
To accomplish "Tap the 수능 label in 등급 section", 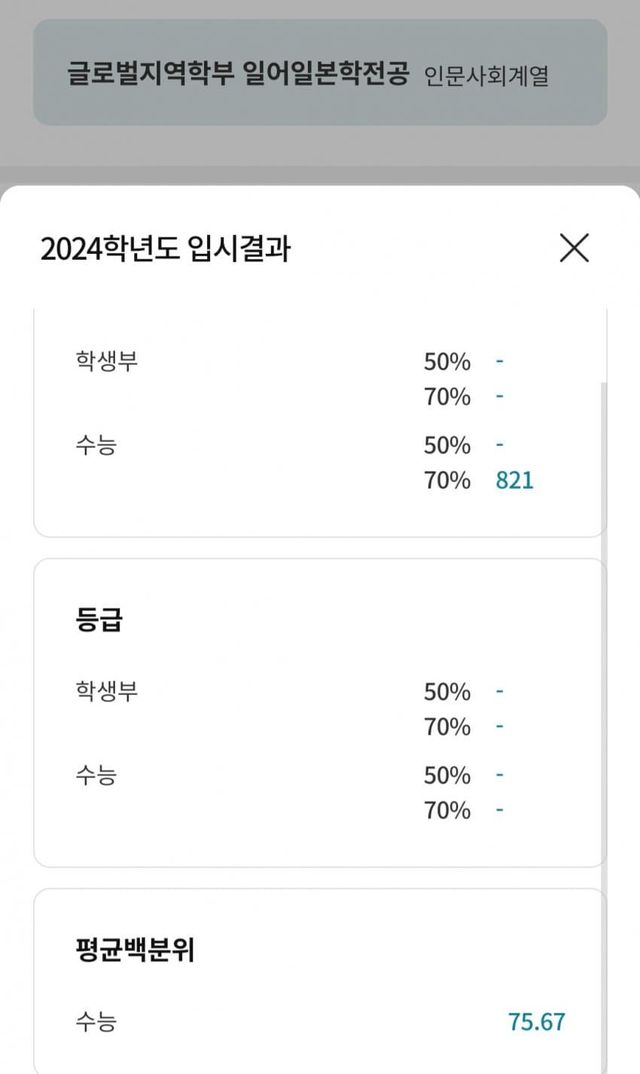I will [95, 775].
